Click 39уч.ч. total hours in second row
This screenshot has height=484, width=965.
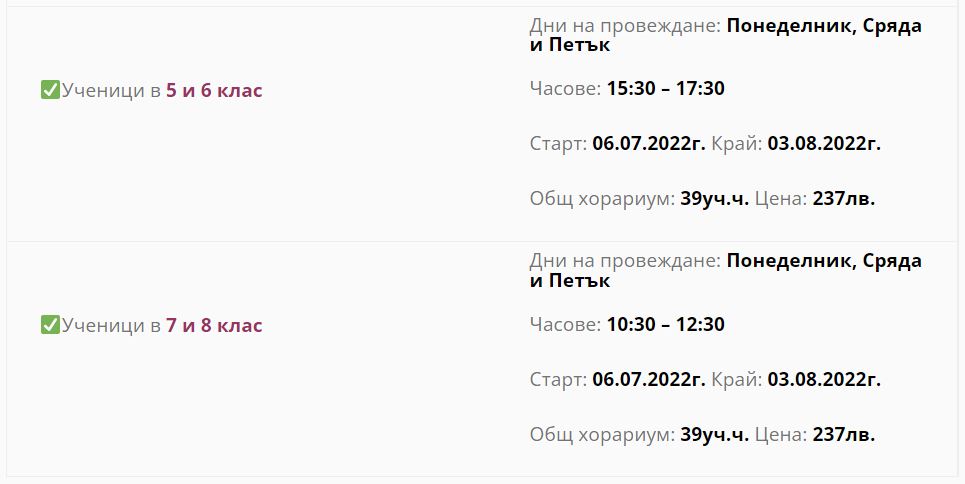[x=715, y=435]
